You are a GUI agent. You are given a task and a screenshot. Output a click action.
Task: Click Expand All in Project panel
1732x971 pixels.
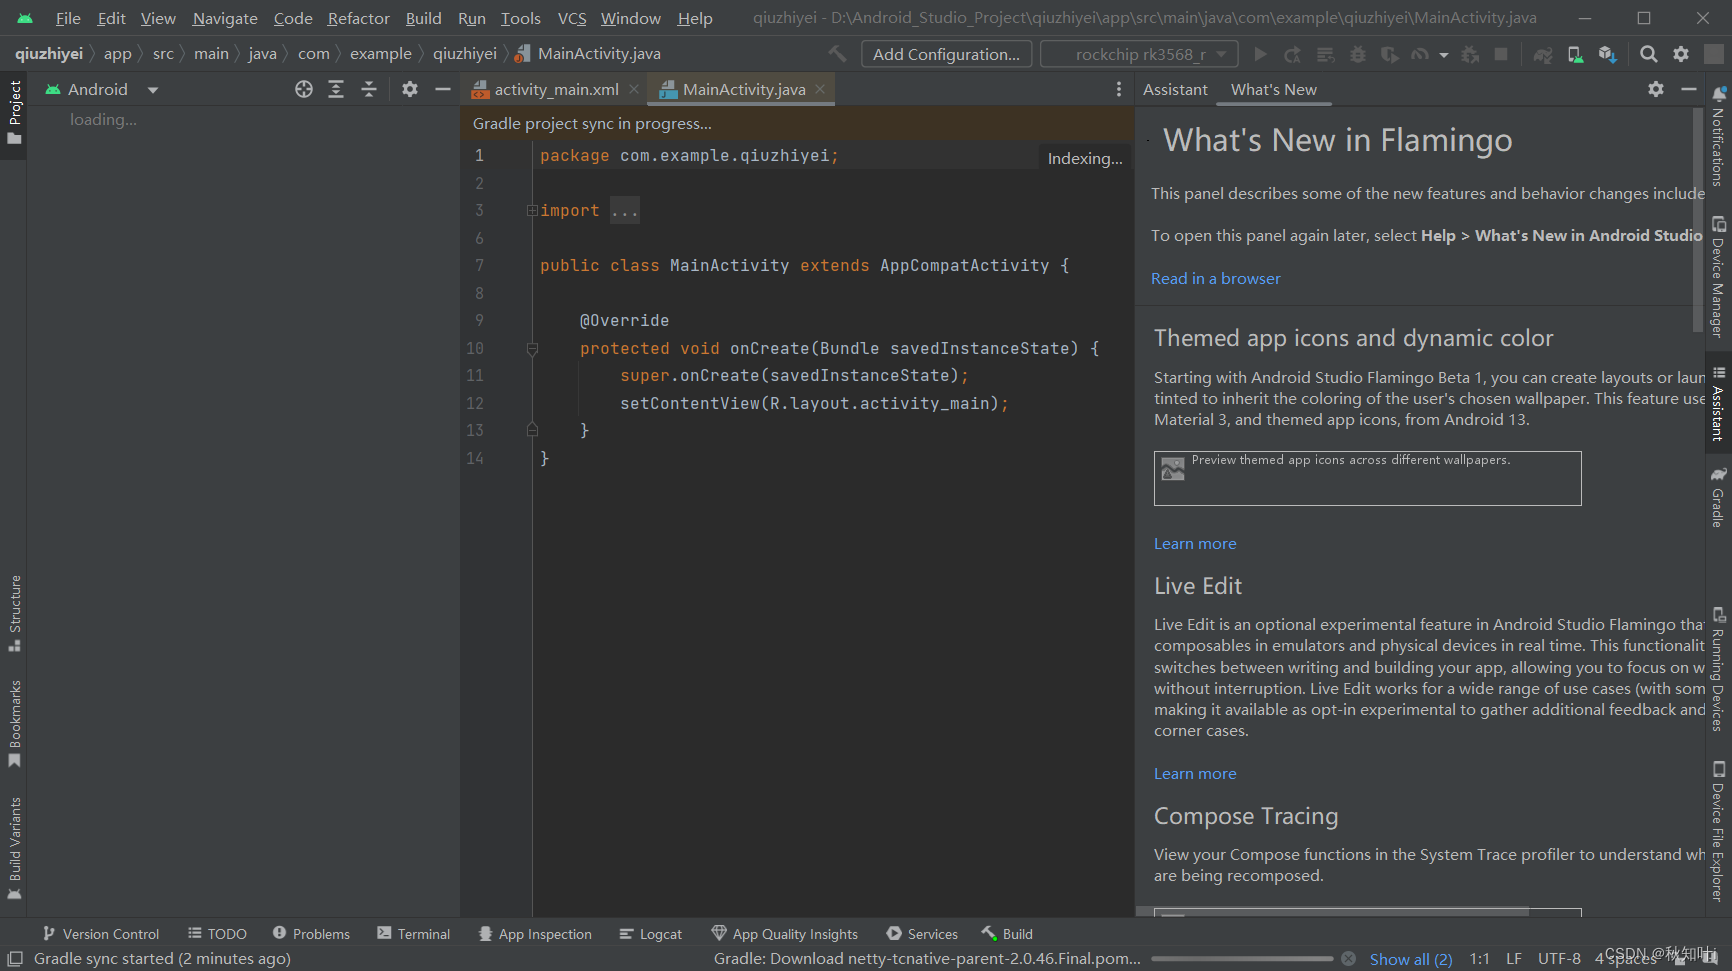pos(336,90)
